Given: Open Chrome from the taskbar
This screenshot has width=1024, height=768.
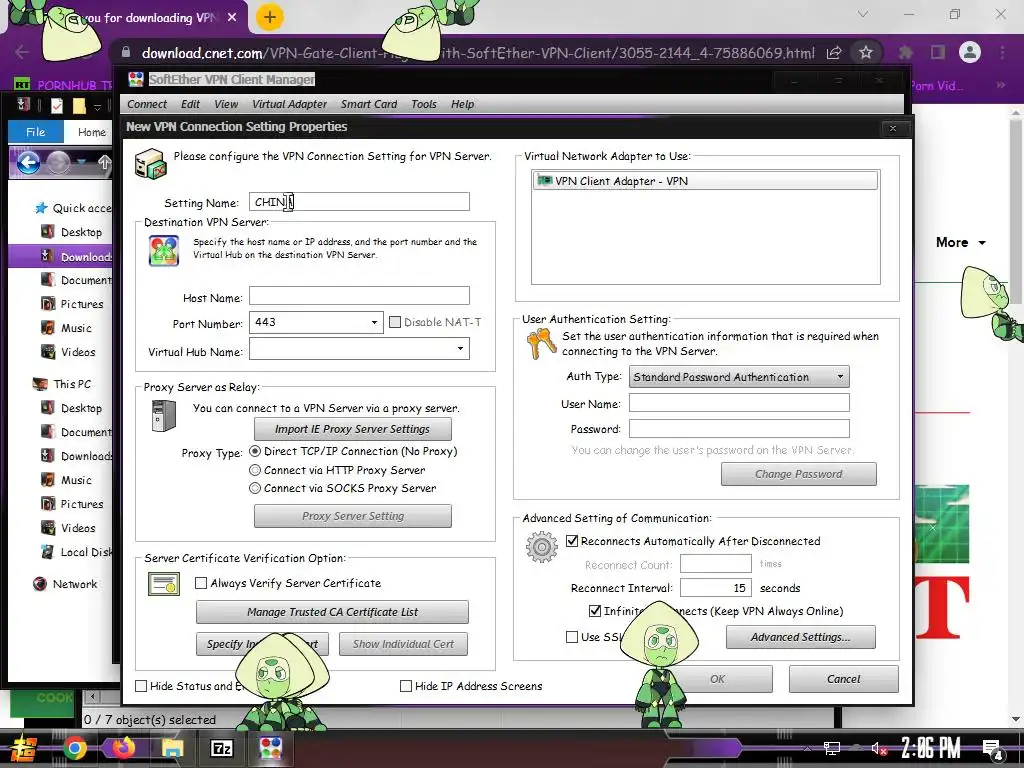Looking at the screenshot, I should 74,749.
